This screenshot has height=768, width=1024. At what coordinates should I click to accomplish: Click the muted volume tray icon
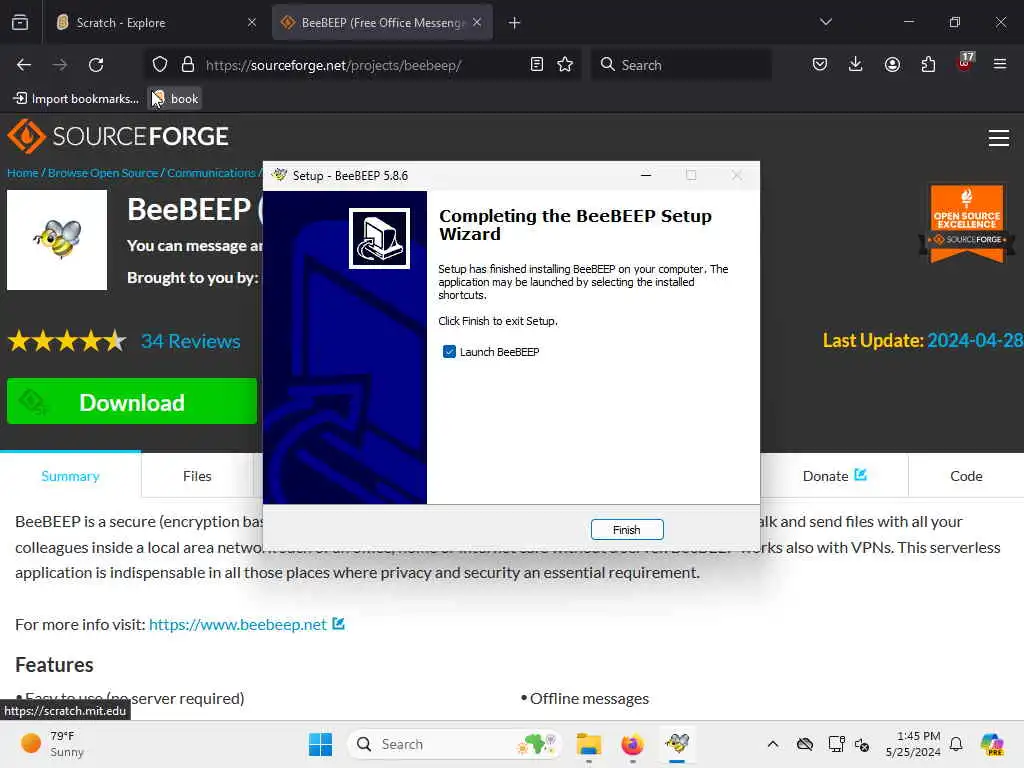pyautogui.click(x=862, y=744)
